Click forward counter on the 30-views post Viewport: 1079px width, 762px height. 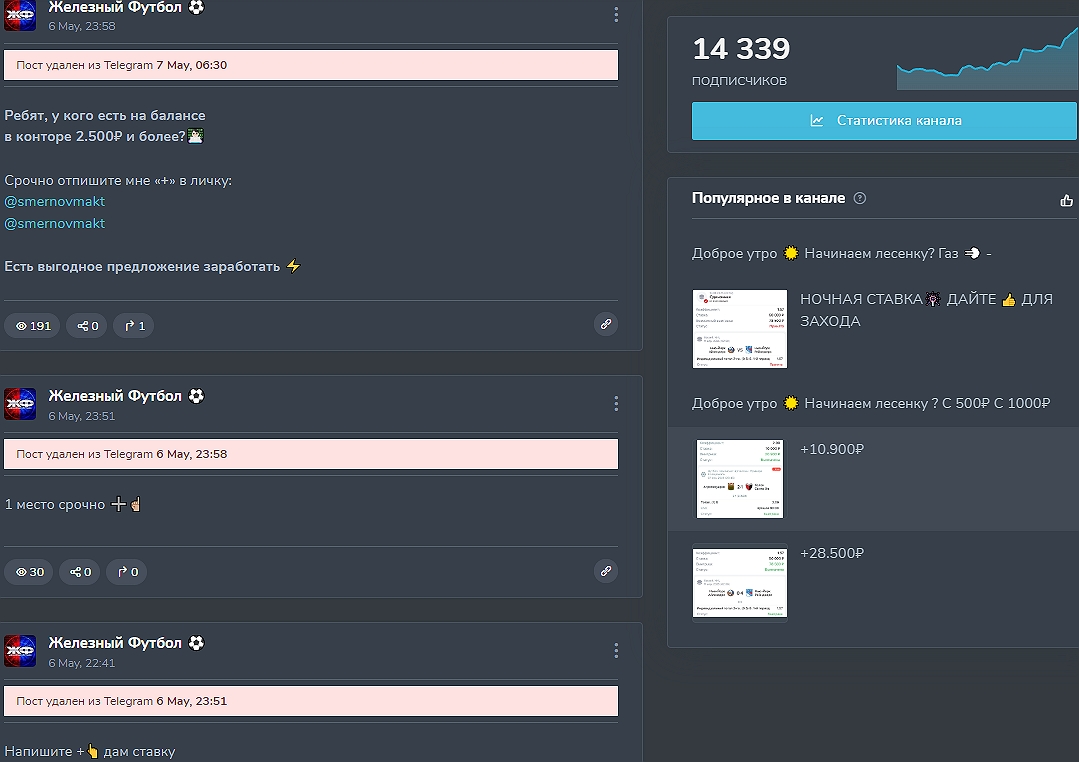[127, 572]
